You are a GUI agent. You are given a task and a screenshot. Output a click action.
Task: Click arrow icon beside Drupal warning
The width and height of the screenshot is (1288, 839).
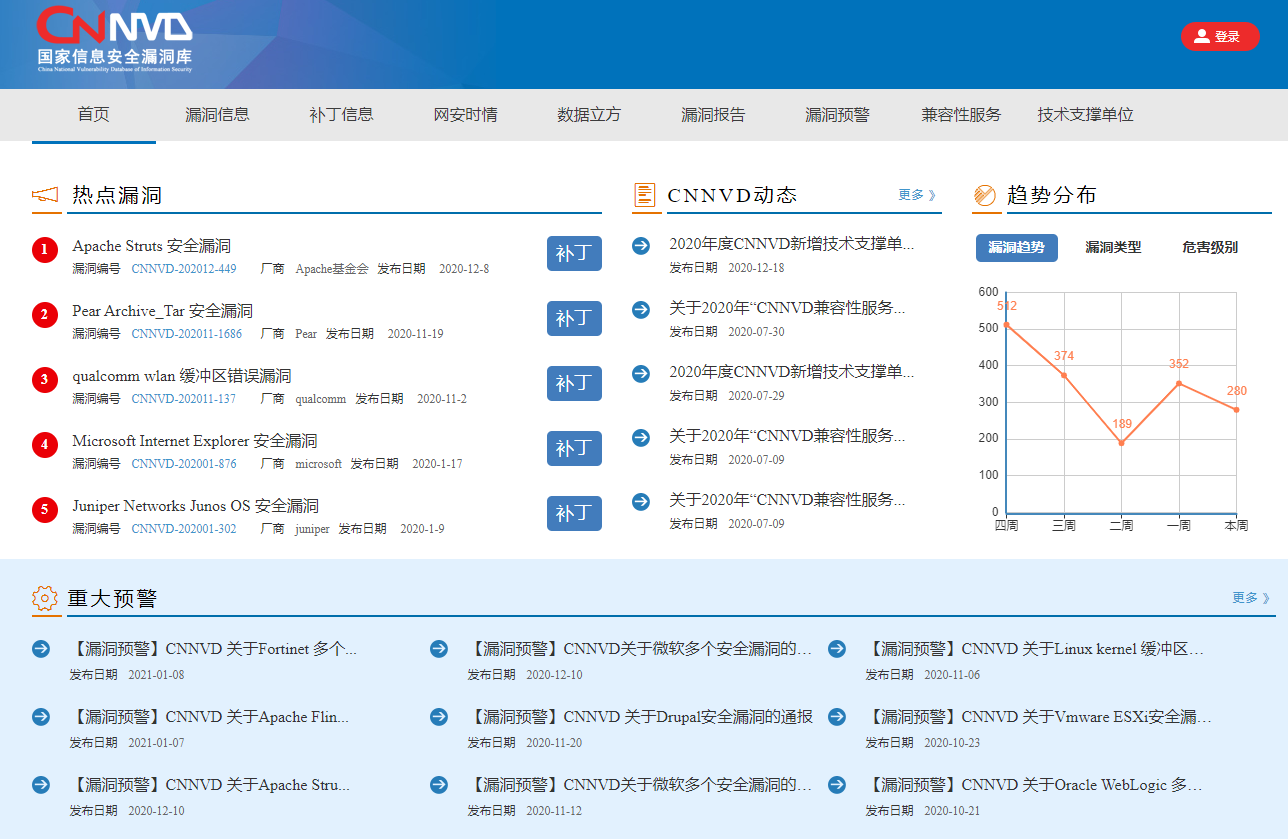pos(439,717)
